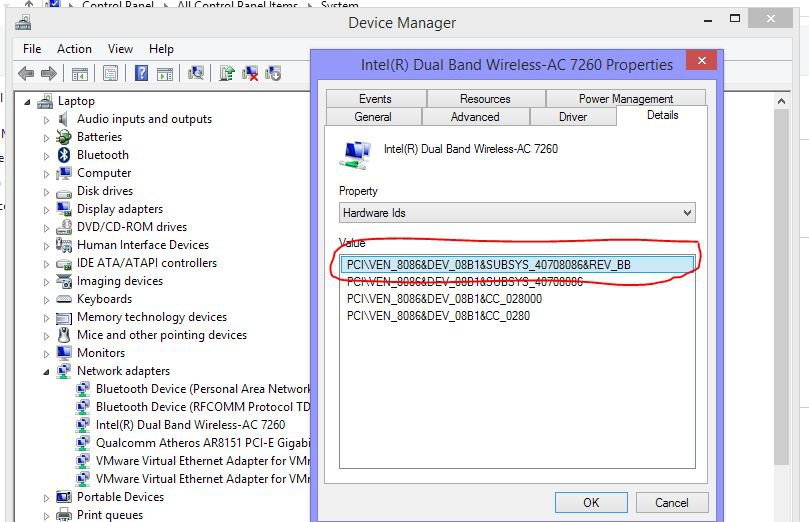Click the Device Manager title bar icon
Viewport: 809px width, 522px height.
[23, 22]
